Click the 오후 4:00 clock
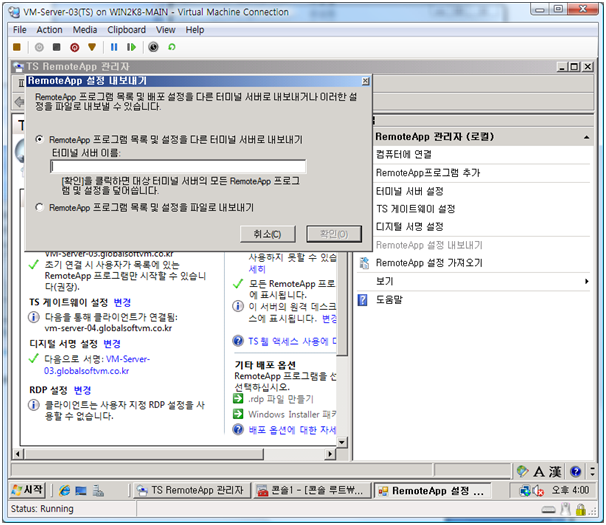Screen dimensions: 606x525 (570, 490)
